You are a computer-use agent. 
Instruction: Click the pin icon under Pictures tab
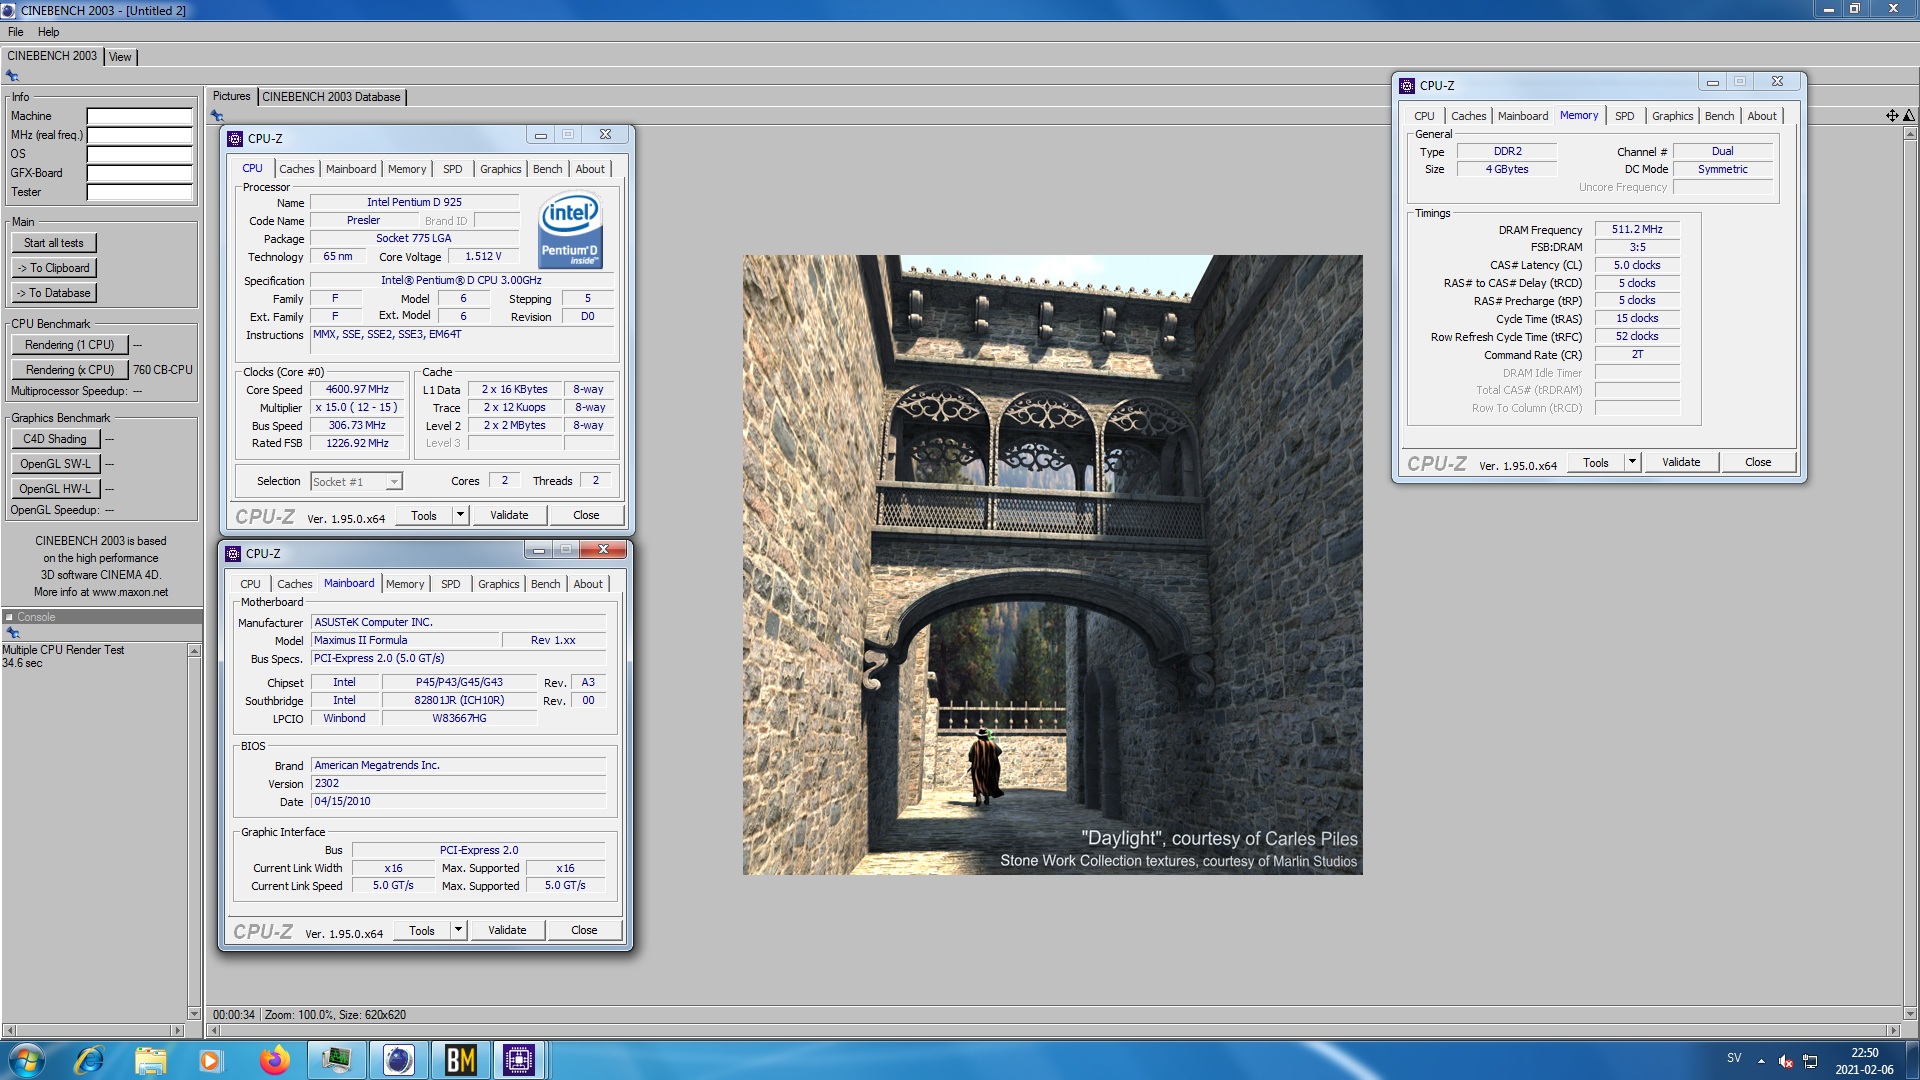217,116
